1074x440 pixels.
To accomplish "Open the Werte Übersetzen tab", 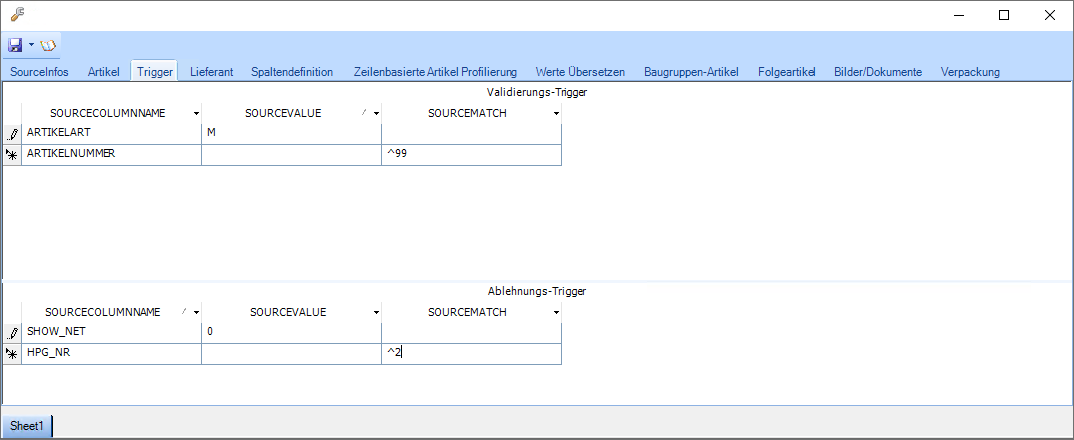I will (580, 72).
